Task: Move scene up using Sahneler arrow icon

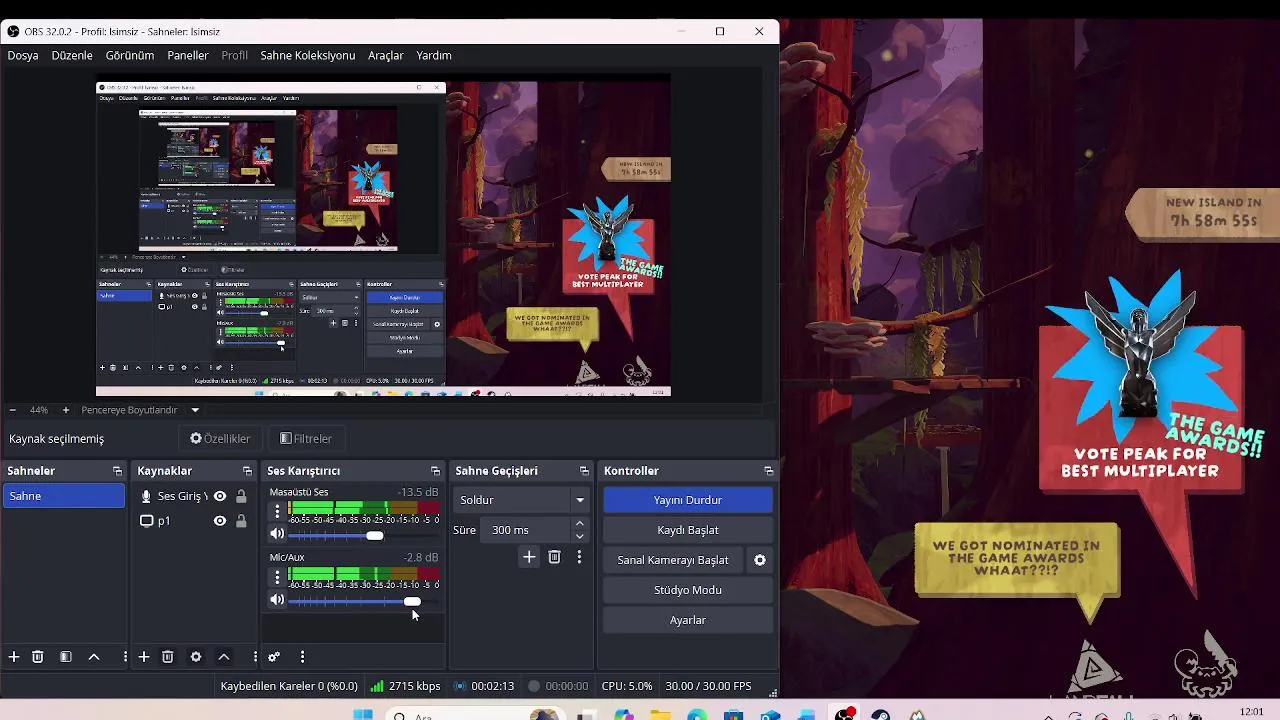Action: coord(94,657)
